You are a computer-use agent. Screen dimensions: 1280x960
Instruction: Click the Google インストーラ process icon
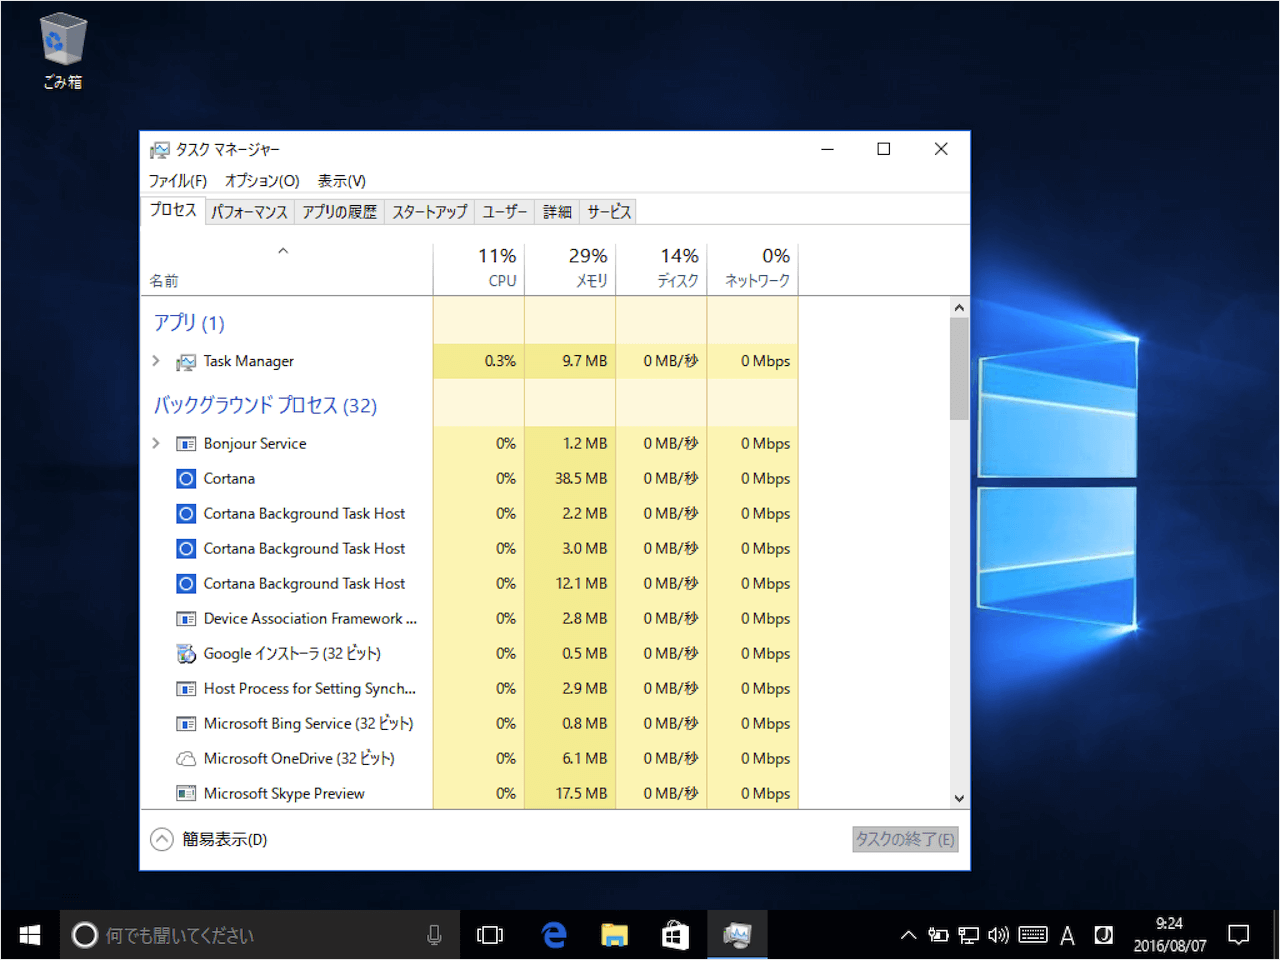[186, 653]
